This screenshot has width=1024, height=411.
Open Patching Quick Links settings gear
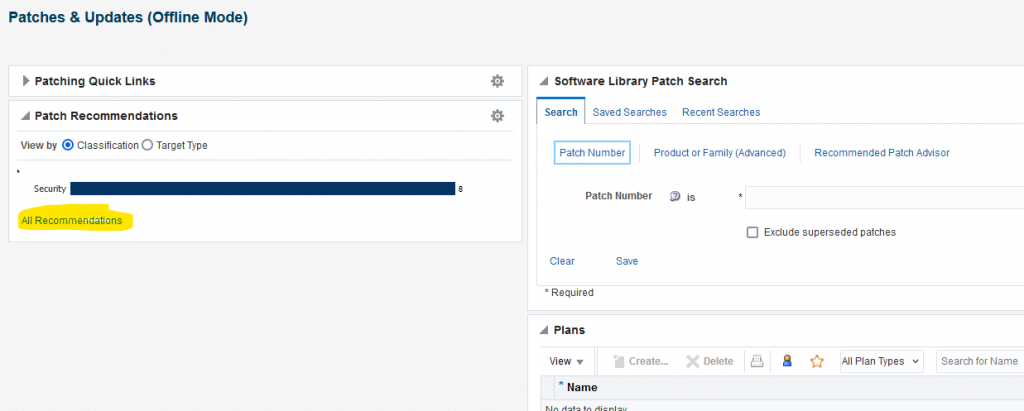(497, 81)
